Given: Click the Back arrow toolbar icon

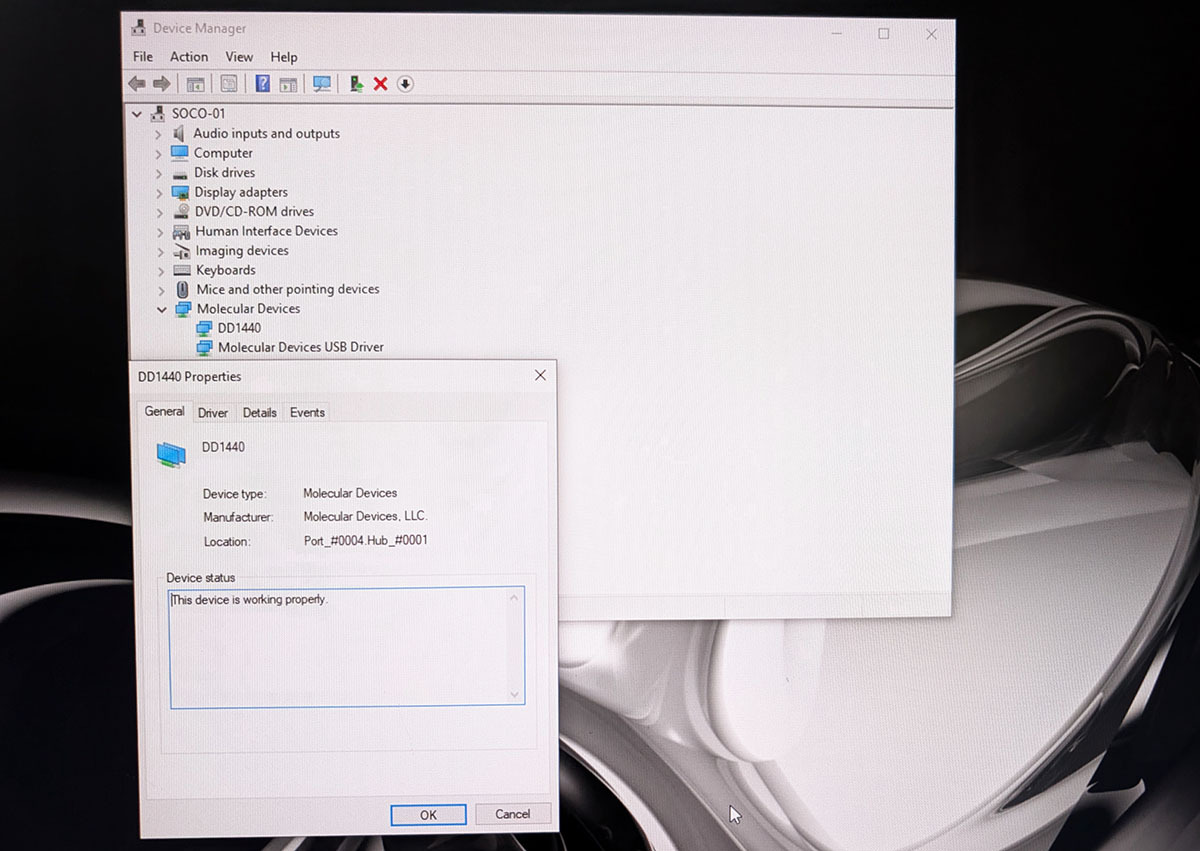Looking at the screenshot, I should coord(137,84).
